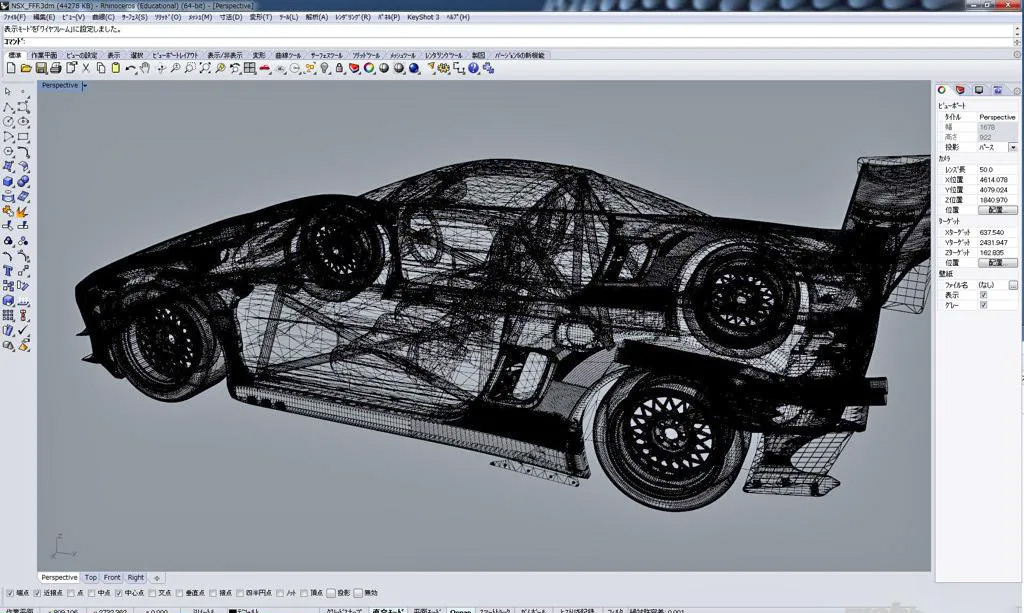Uncheck the wallpaper グレー checkbox
The width and height of the screenshot is (1024, 613).
point(984,305)
